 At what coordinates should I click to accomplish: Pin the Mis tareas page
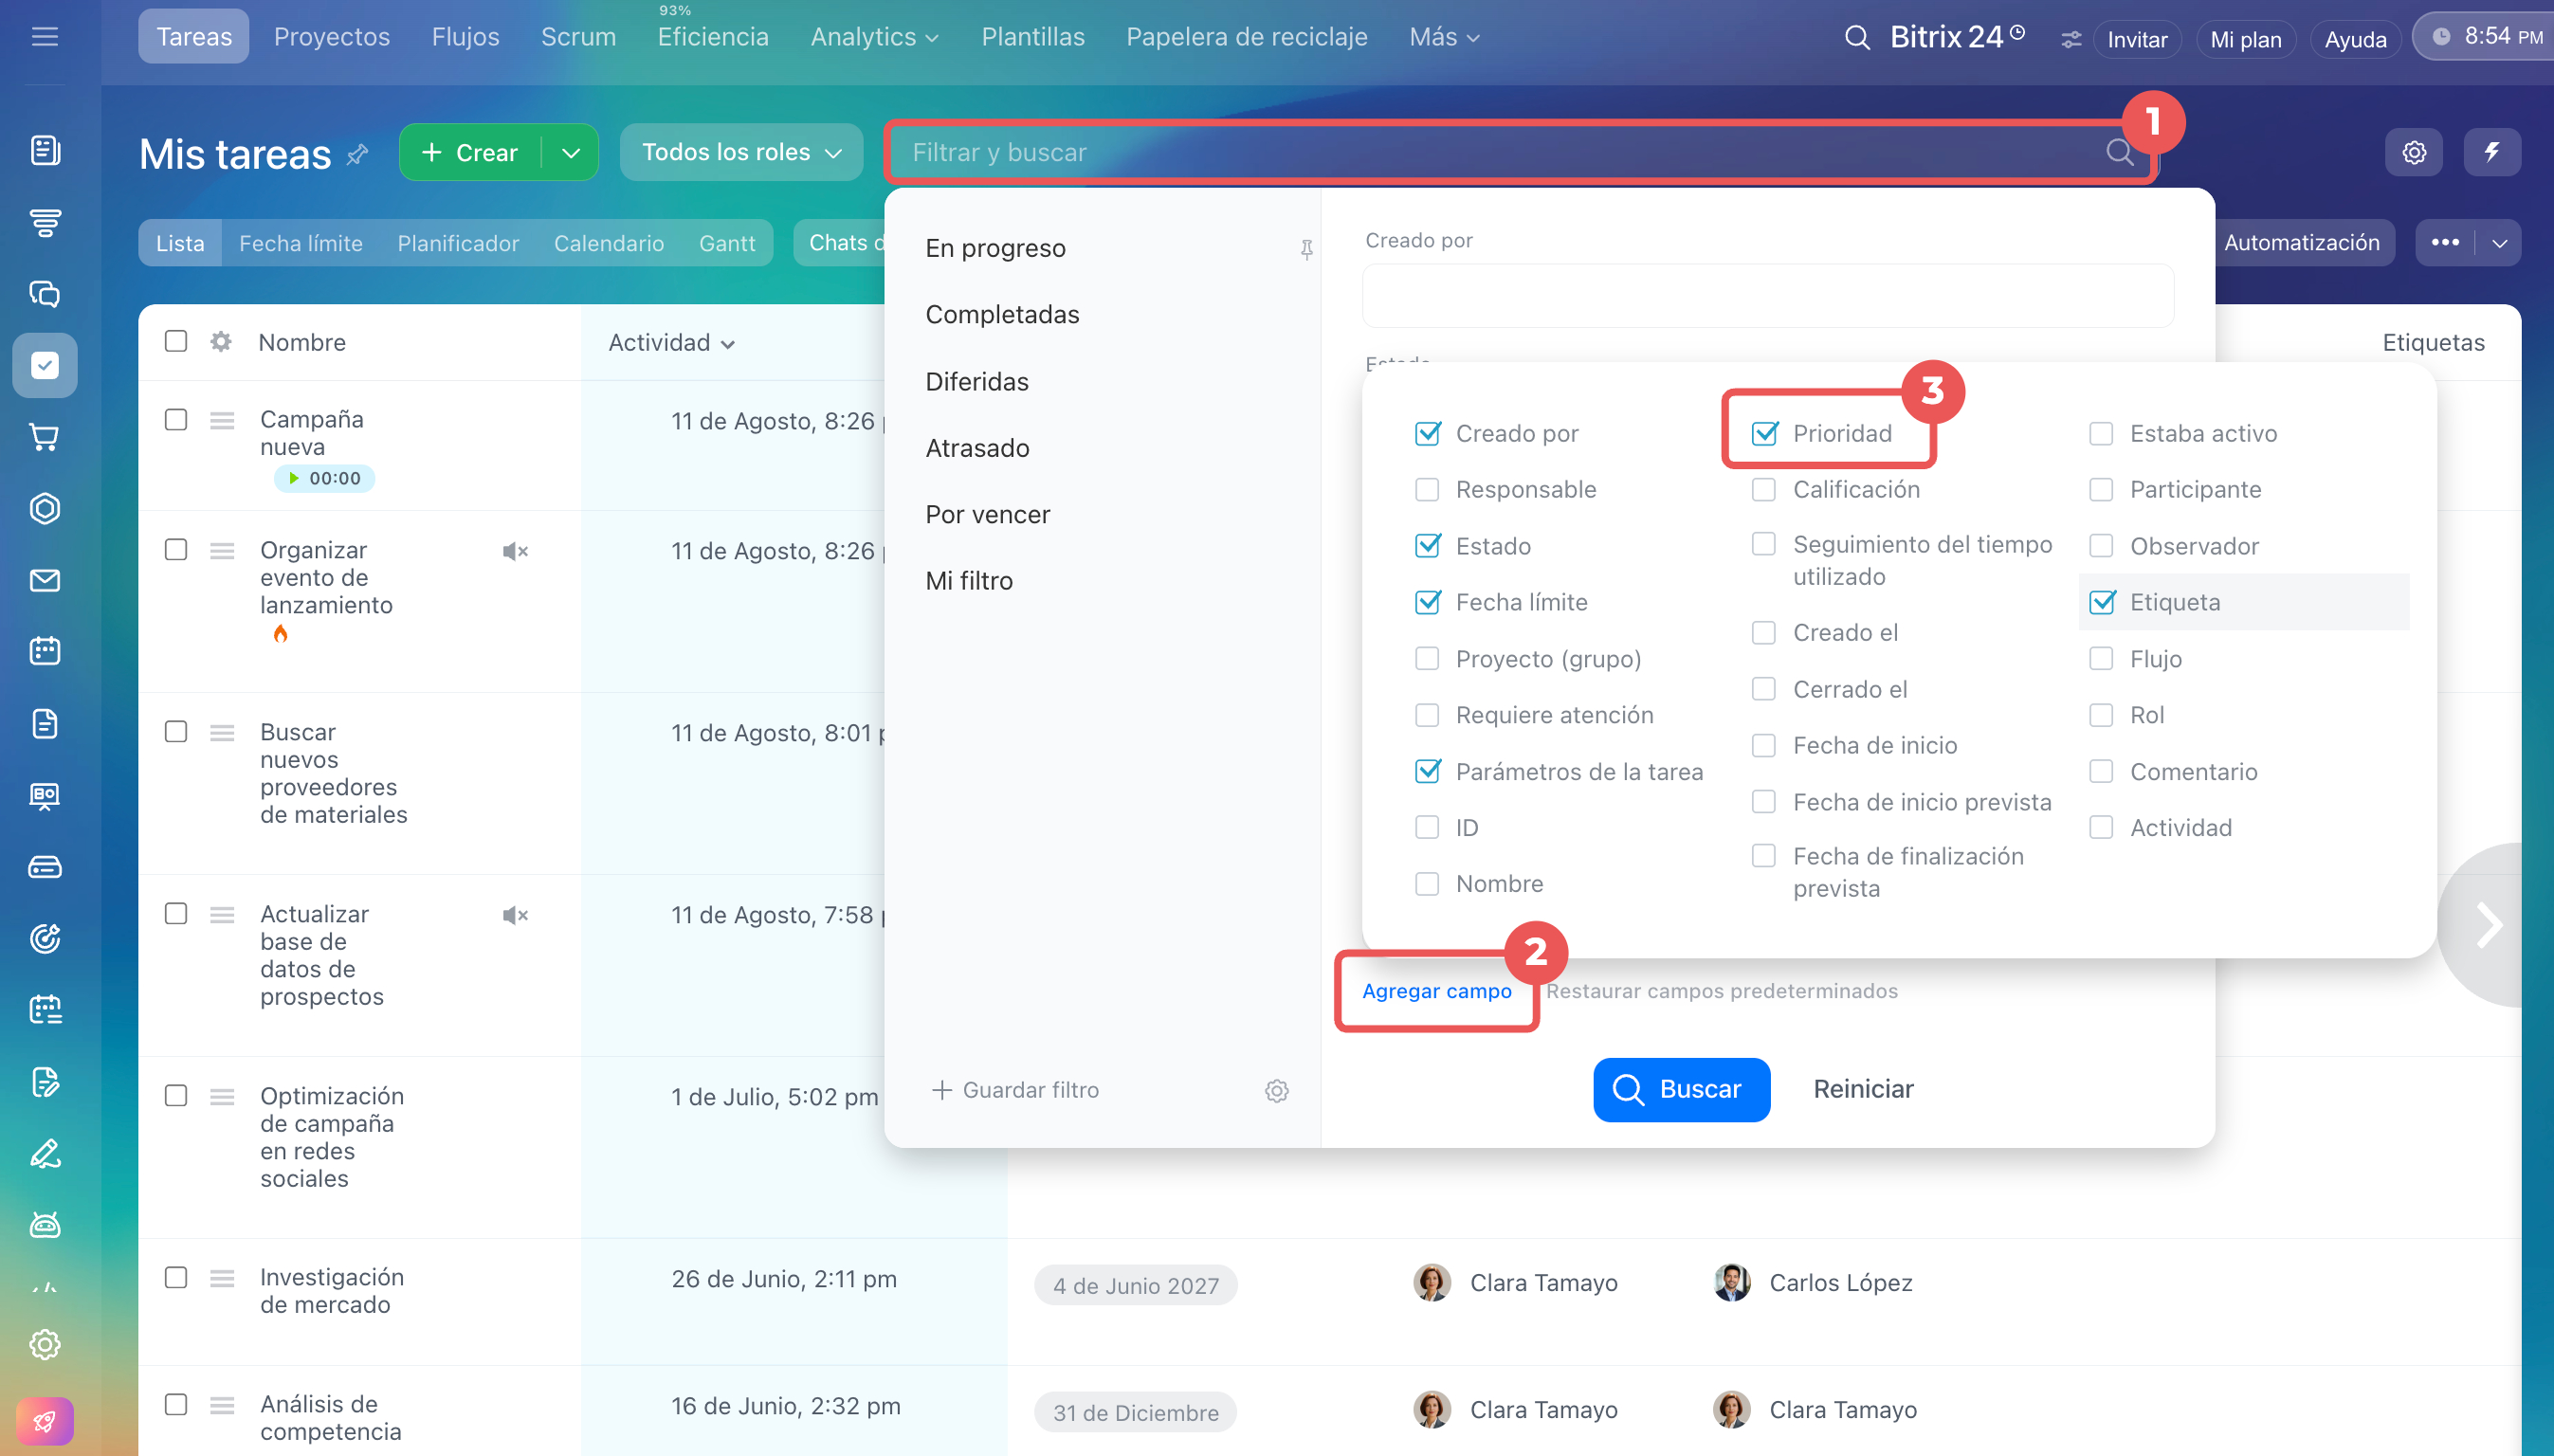[357, 155]
